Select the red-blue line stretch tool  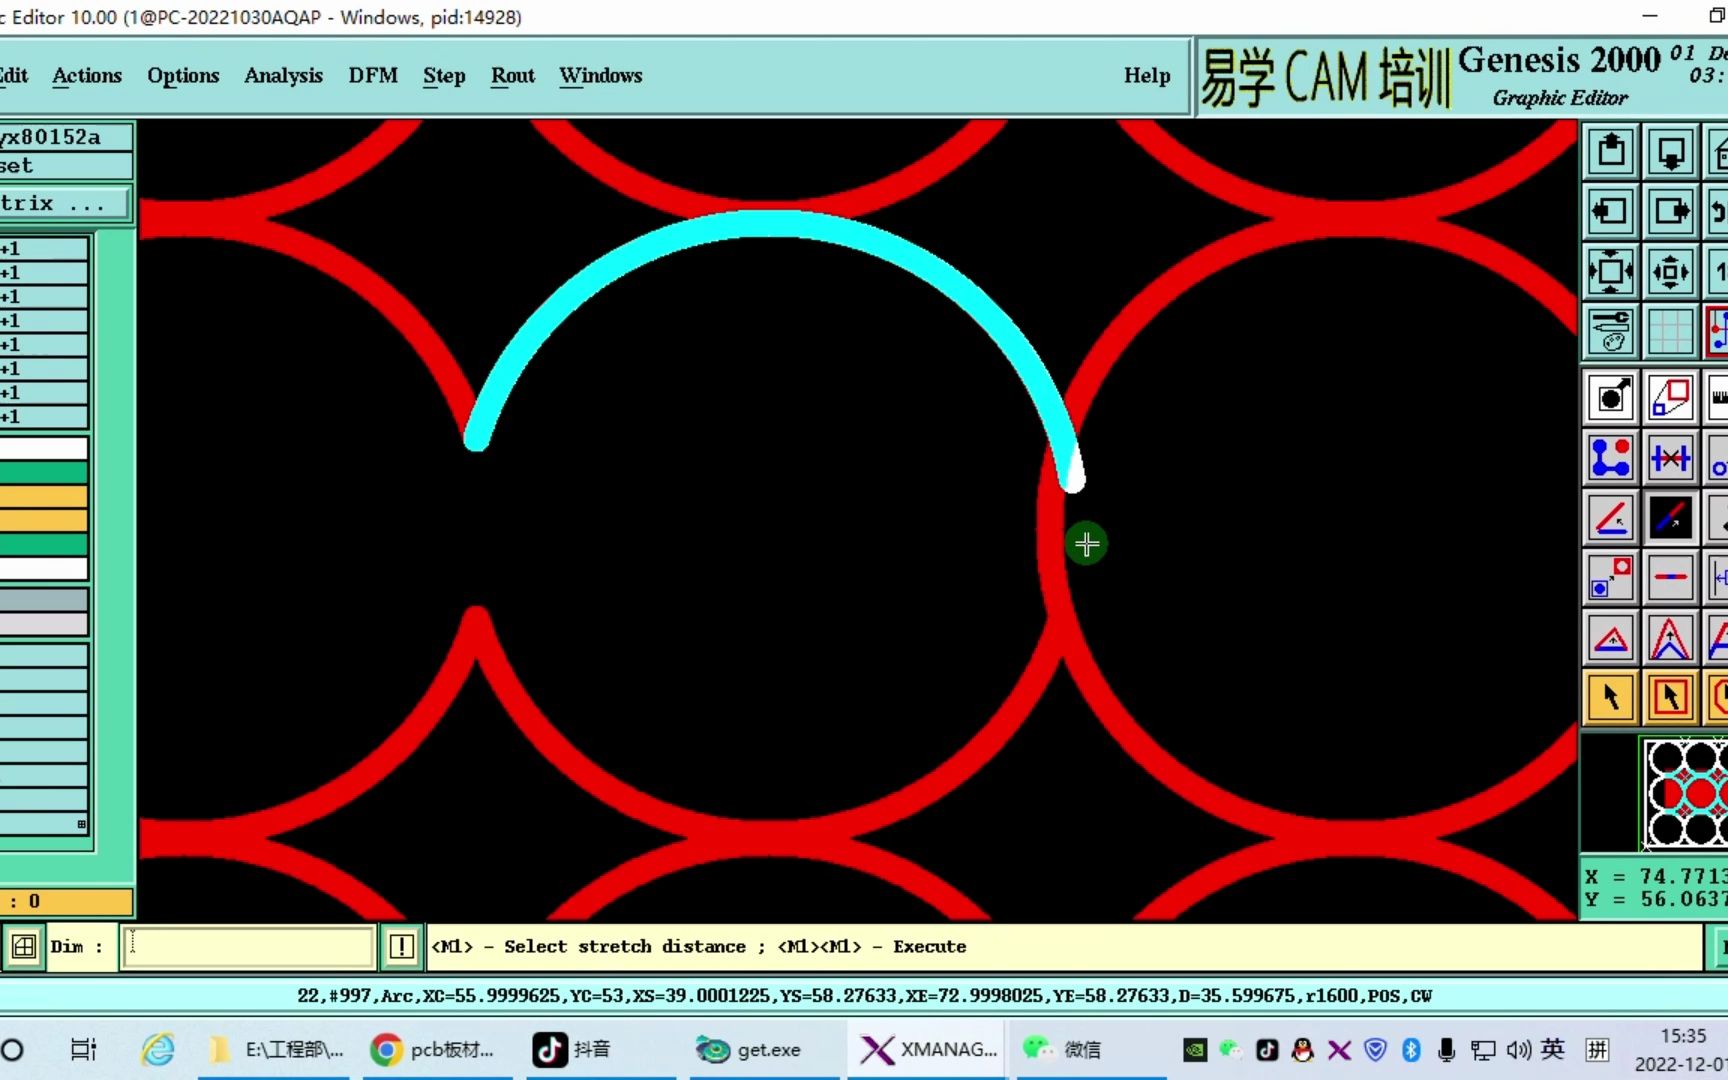coord(1671,517)
